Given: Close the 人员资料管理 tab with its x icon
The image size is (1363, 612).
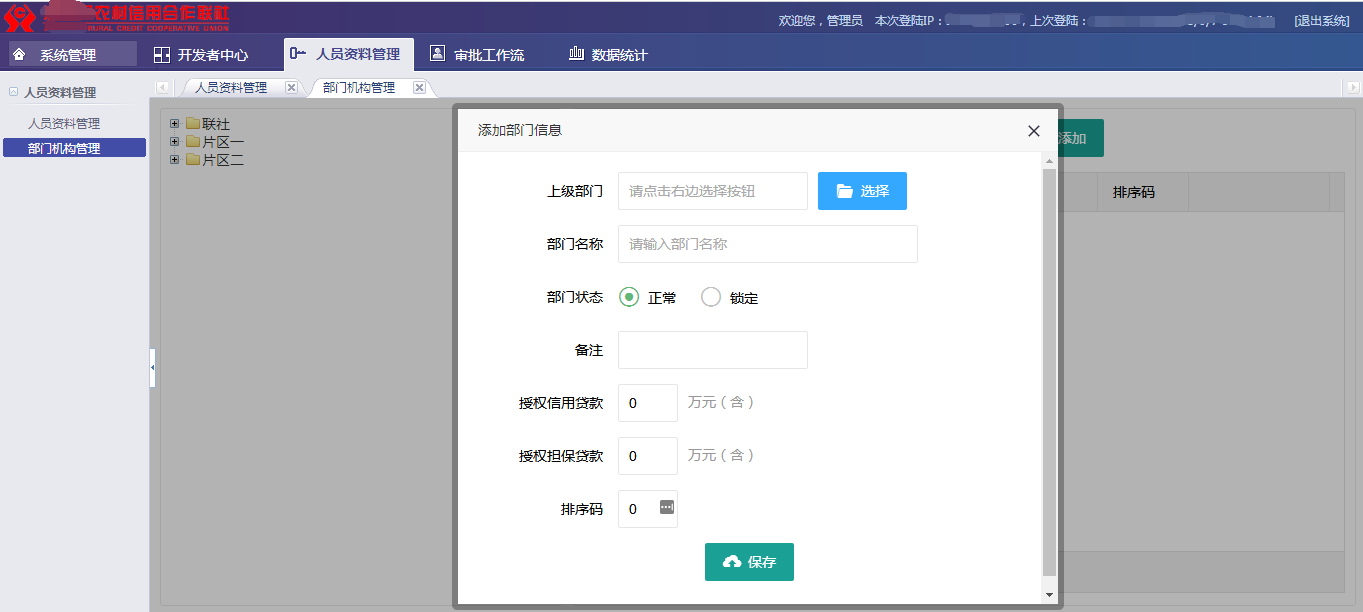Looking at the screenshot, I should tap(291, 87).
